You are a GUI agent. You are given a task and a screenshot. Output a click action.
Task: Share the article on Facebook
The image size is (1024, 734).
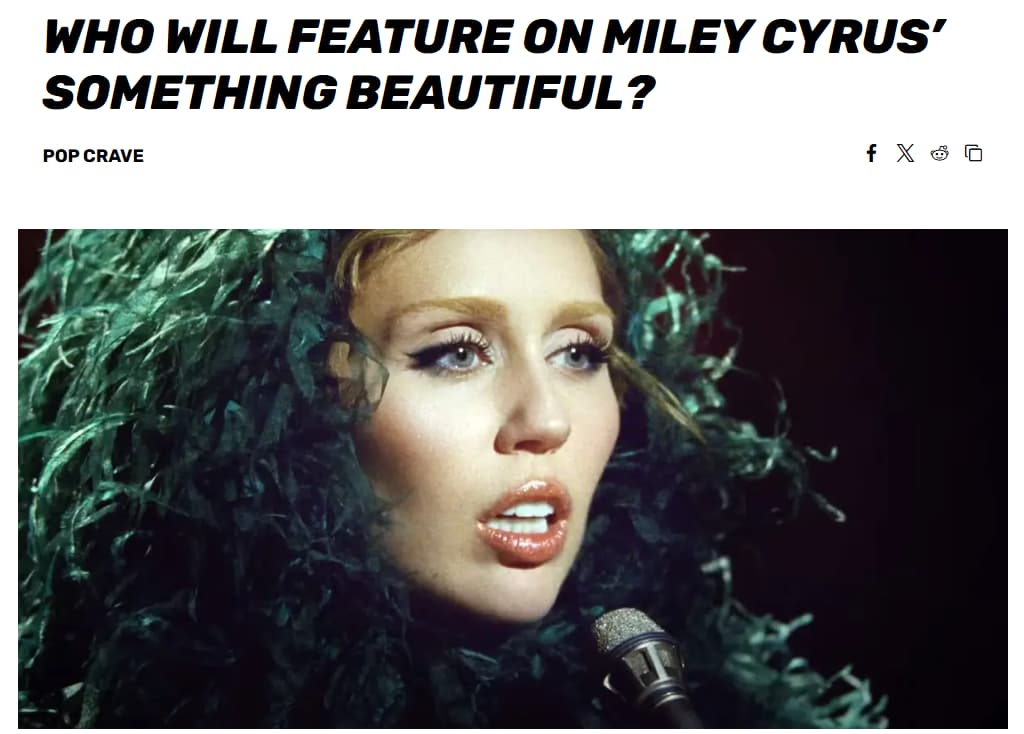coord(871,153)
